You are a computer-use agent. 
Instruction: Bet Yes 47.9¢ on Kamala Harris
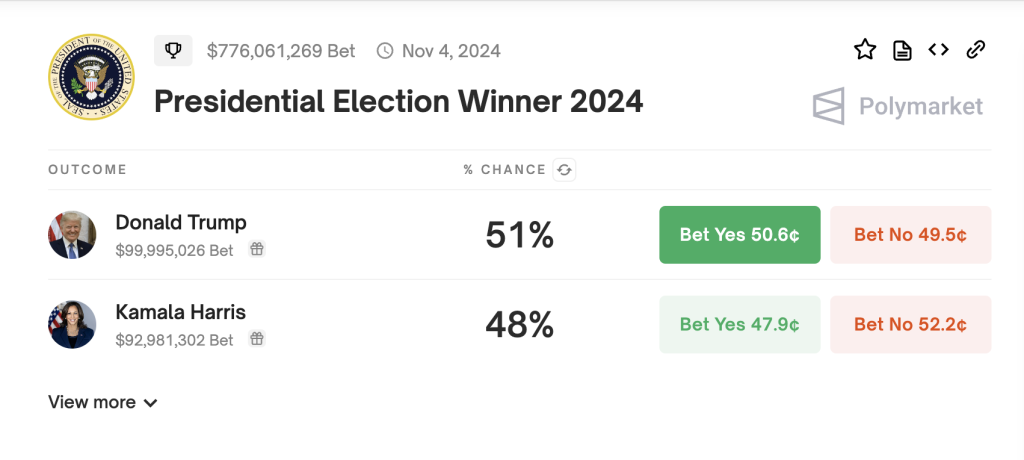739,324
